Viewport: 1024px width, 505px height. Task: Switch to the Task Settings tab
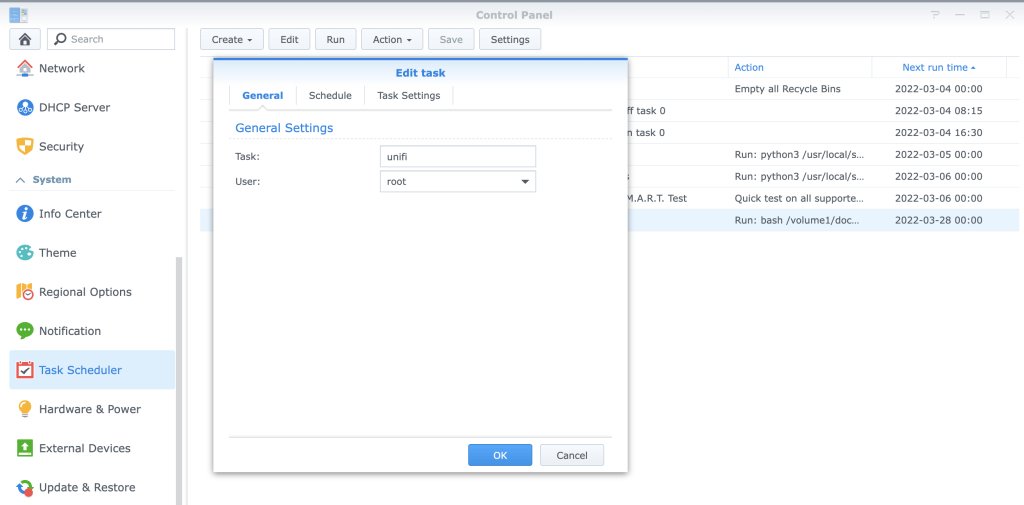pyautogui.click(x=408, y=95)
